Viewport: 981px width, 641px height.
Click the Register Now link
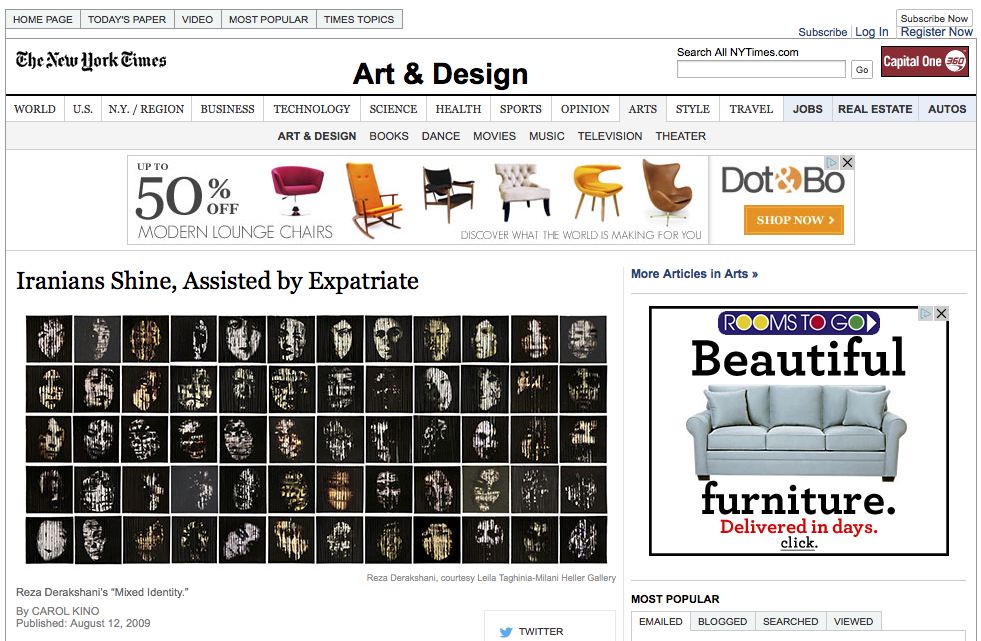[937, 32]
